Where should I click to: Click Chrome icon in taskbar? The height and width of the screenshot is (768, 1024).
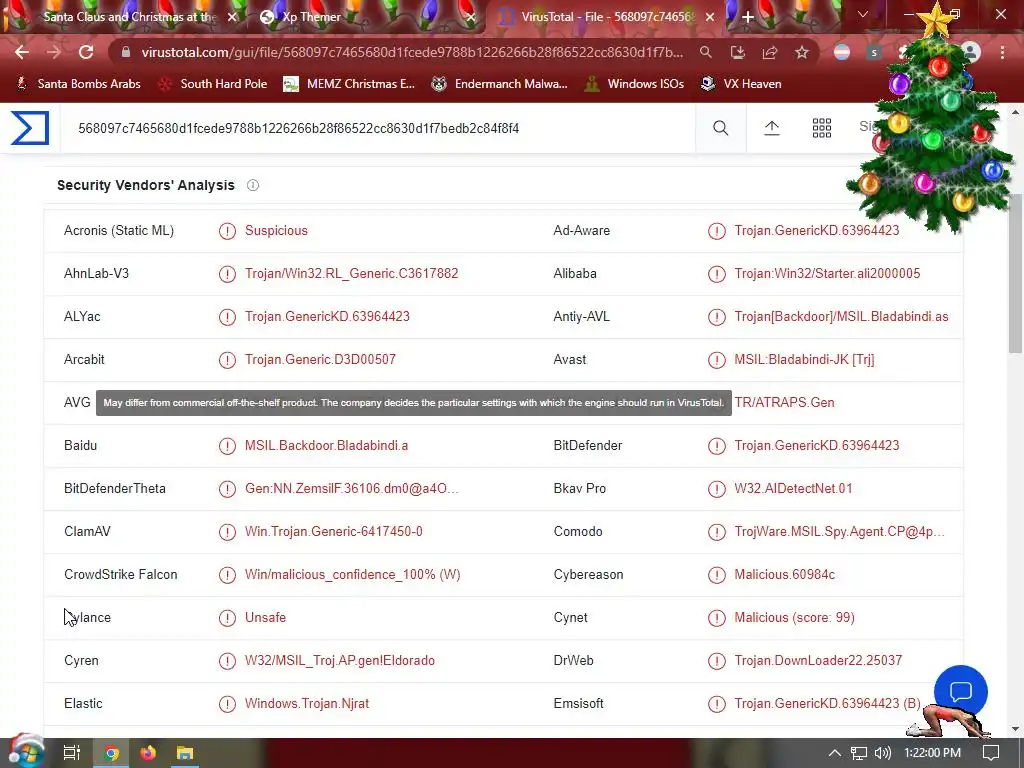(x=112, y=753)
